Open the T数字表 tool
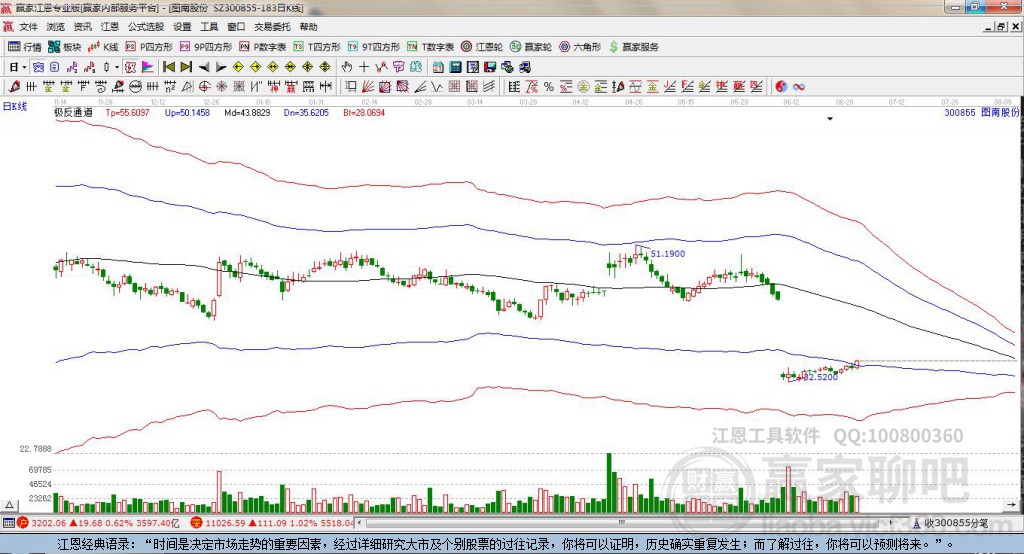Viewport: 1024px width, 554px height. click(430, 47)
